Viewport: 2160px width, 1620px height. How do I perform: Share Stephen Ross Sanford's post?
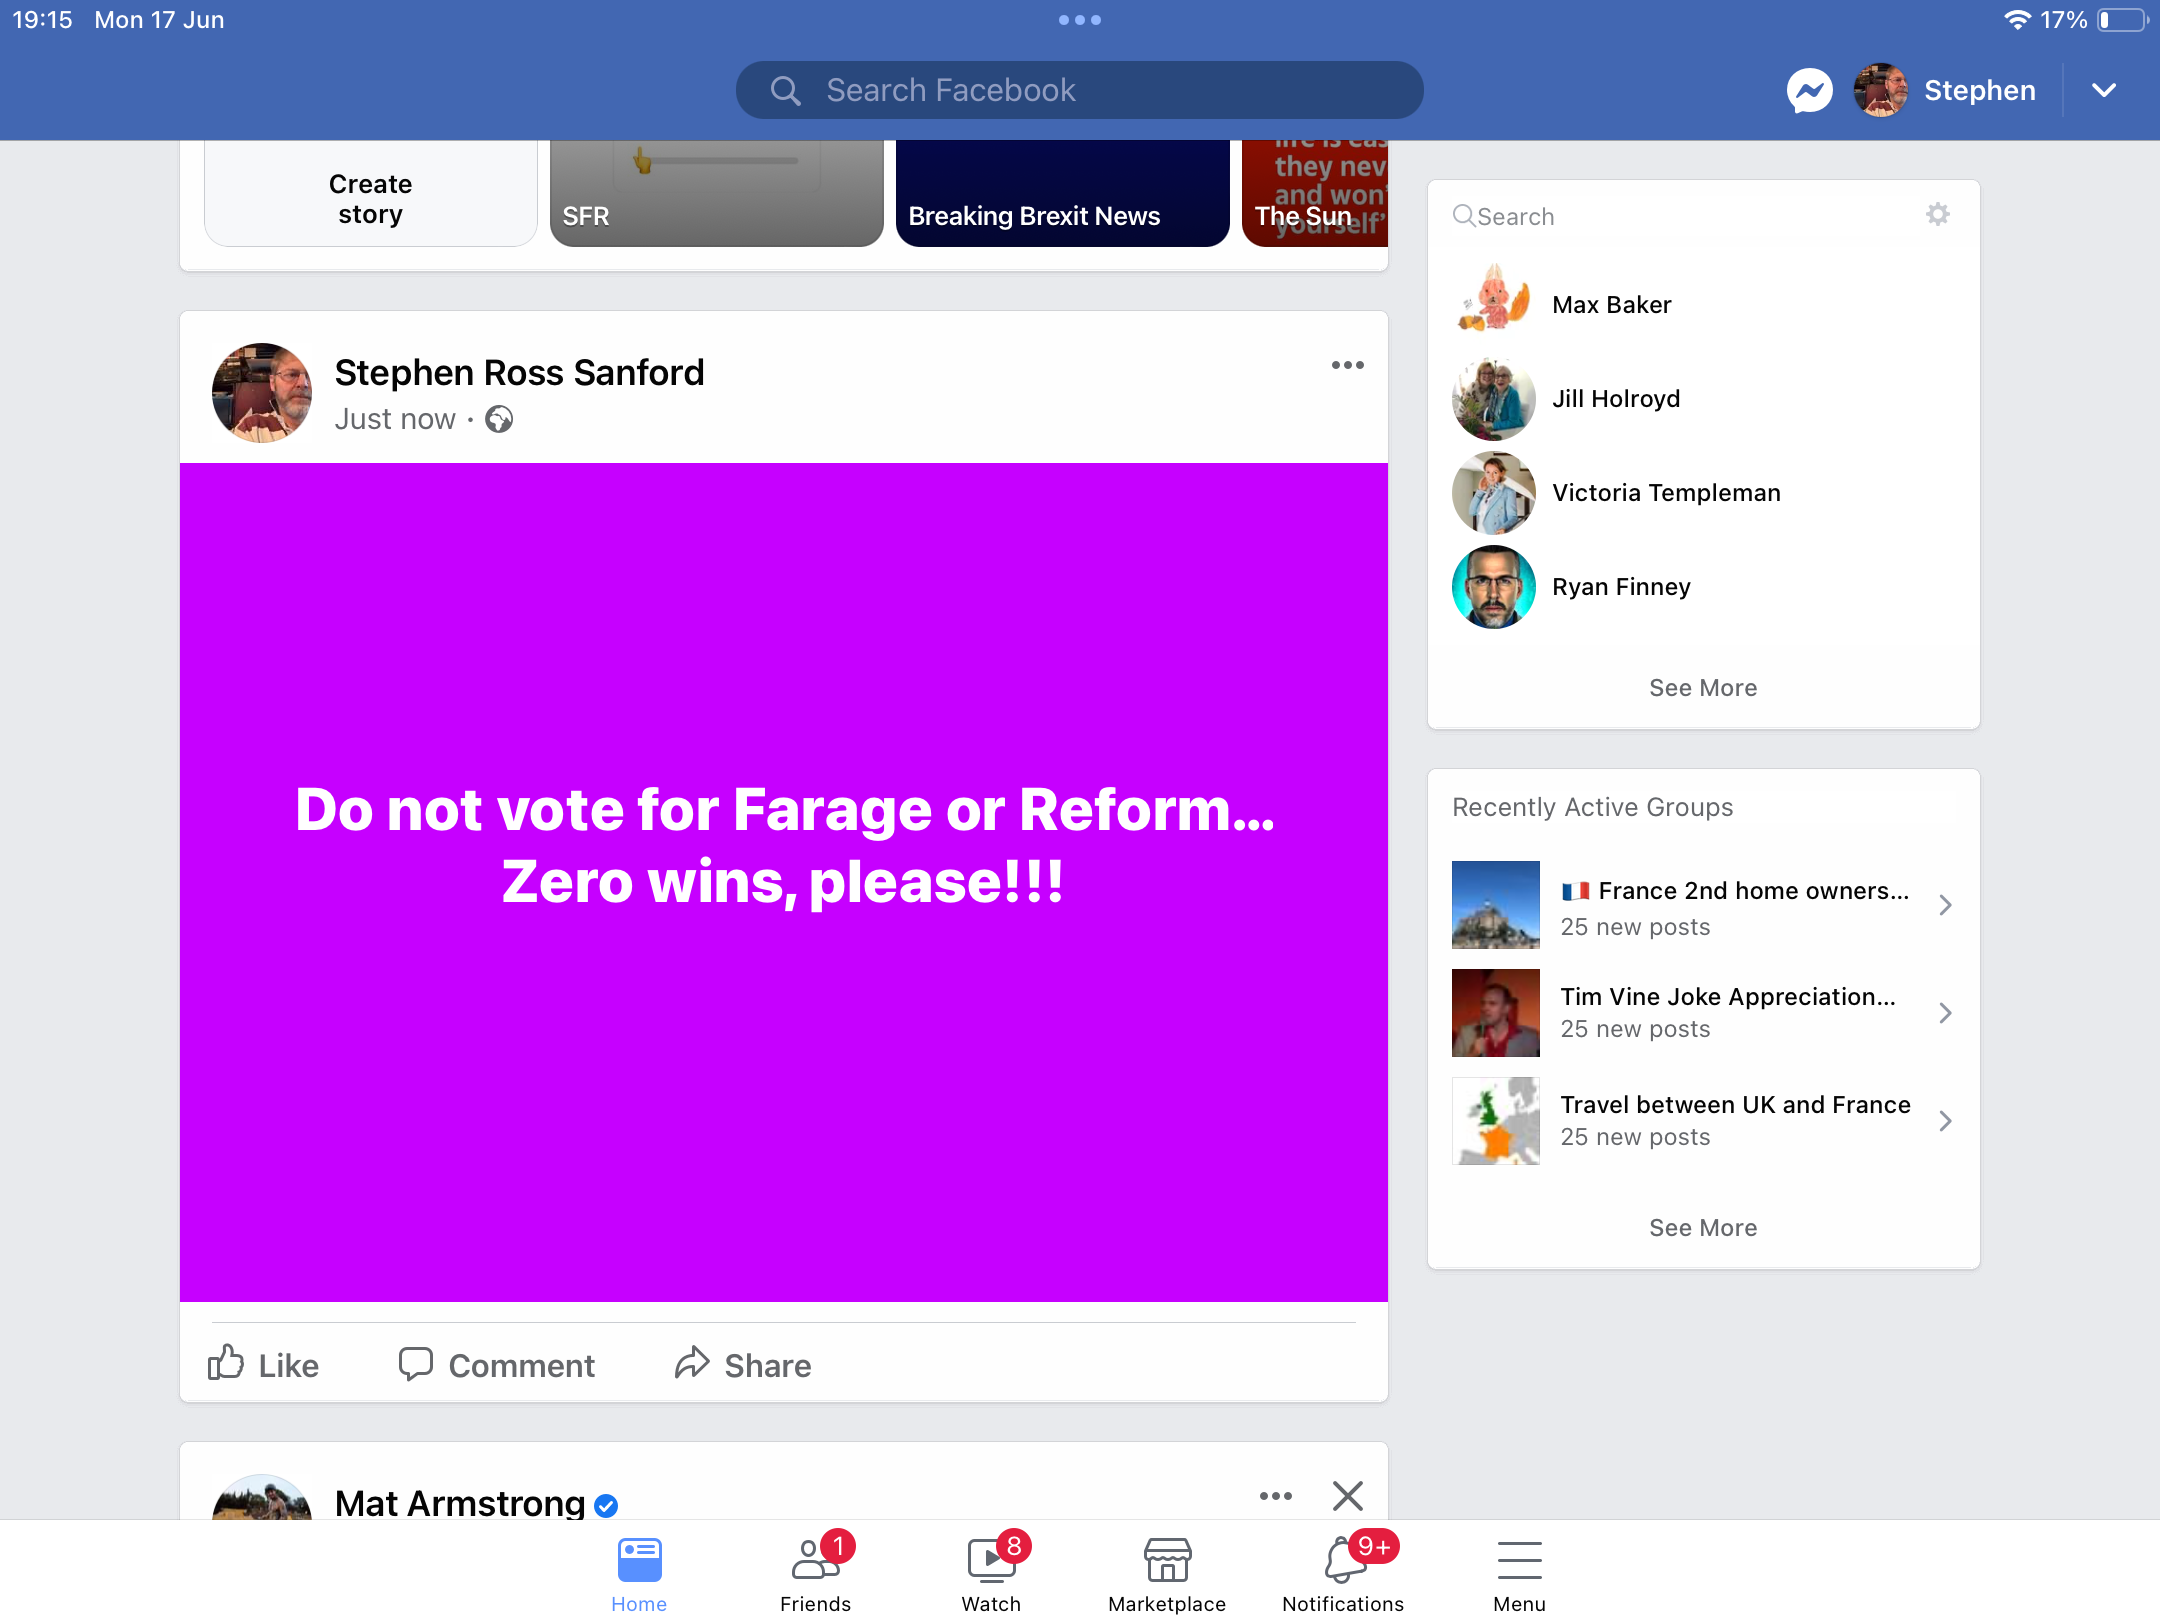(x=742, y=1364)
